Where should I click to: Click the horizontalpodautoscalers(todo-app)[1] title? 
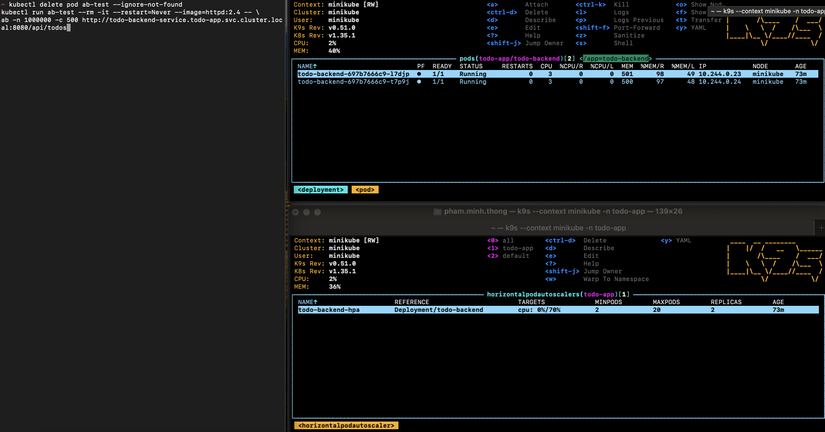click(x=558, y=294)
